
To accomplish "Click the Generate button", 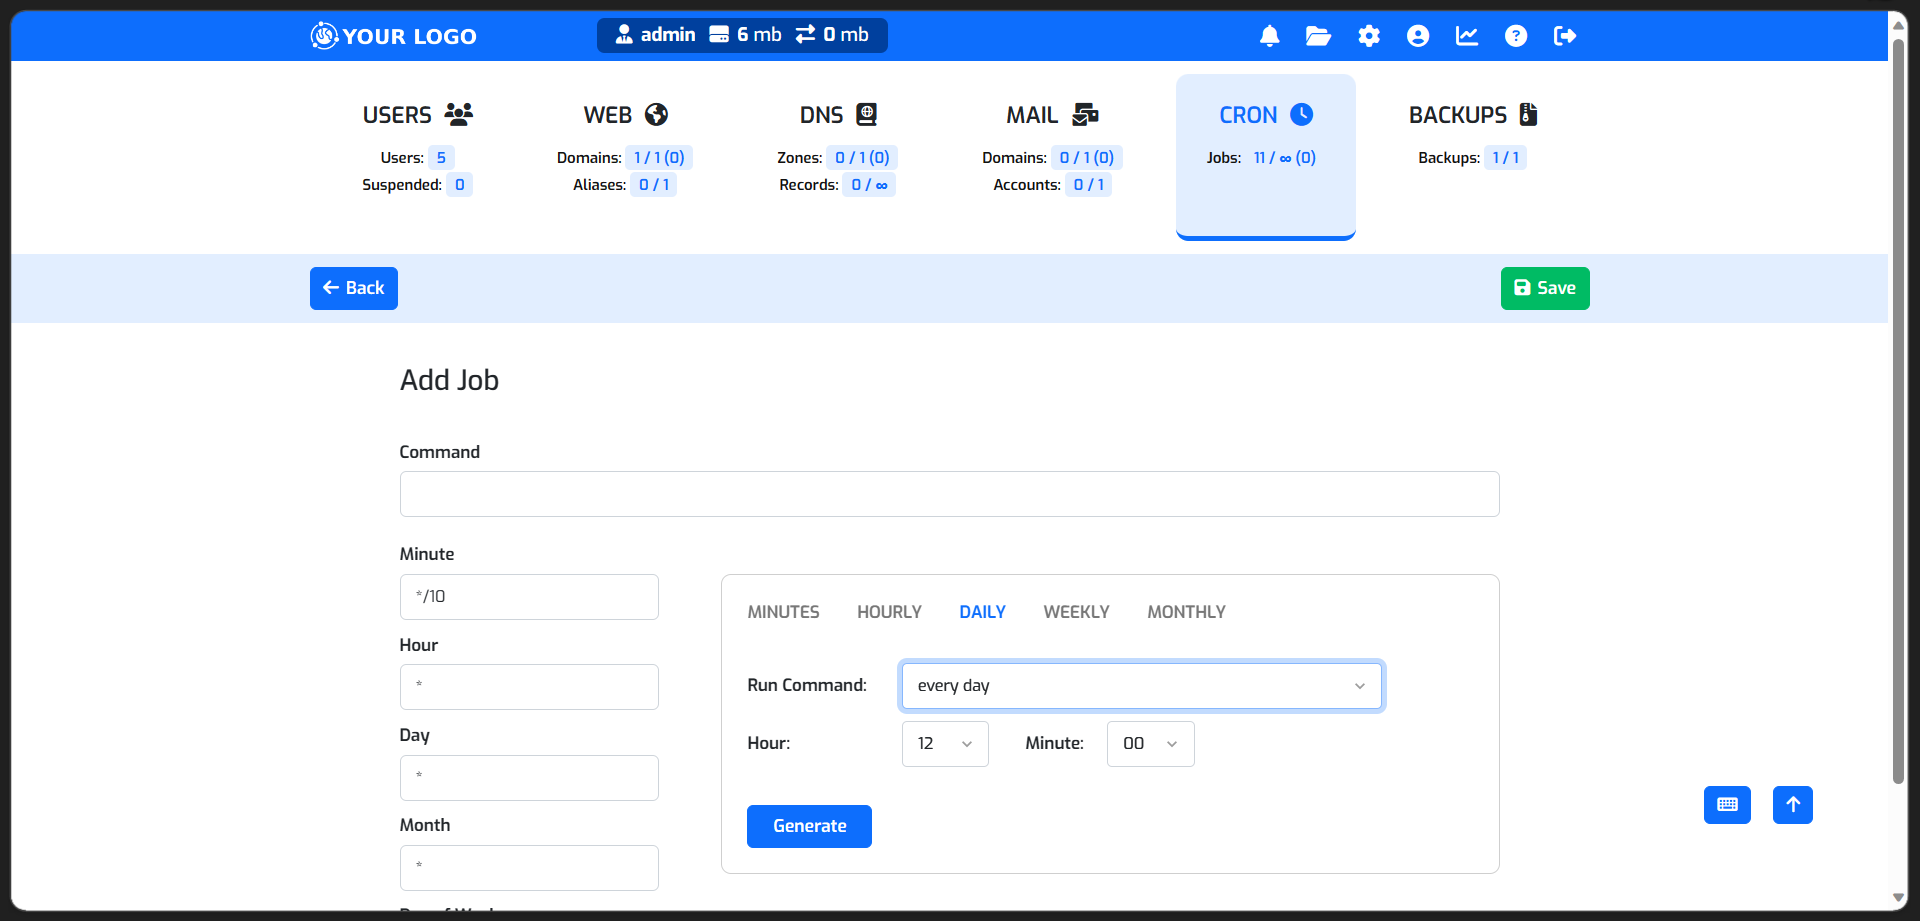I will [x=809, y=826].
